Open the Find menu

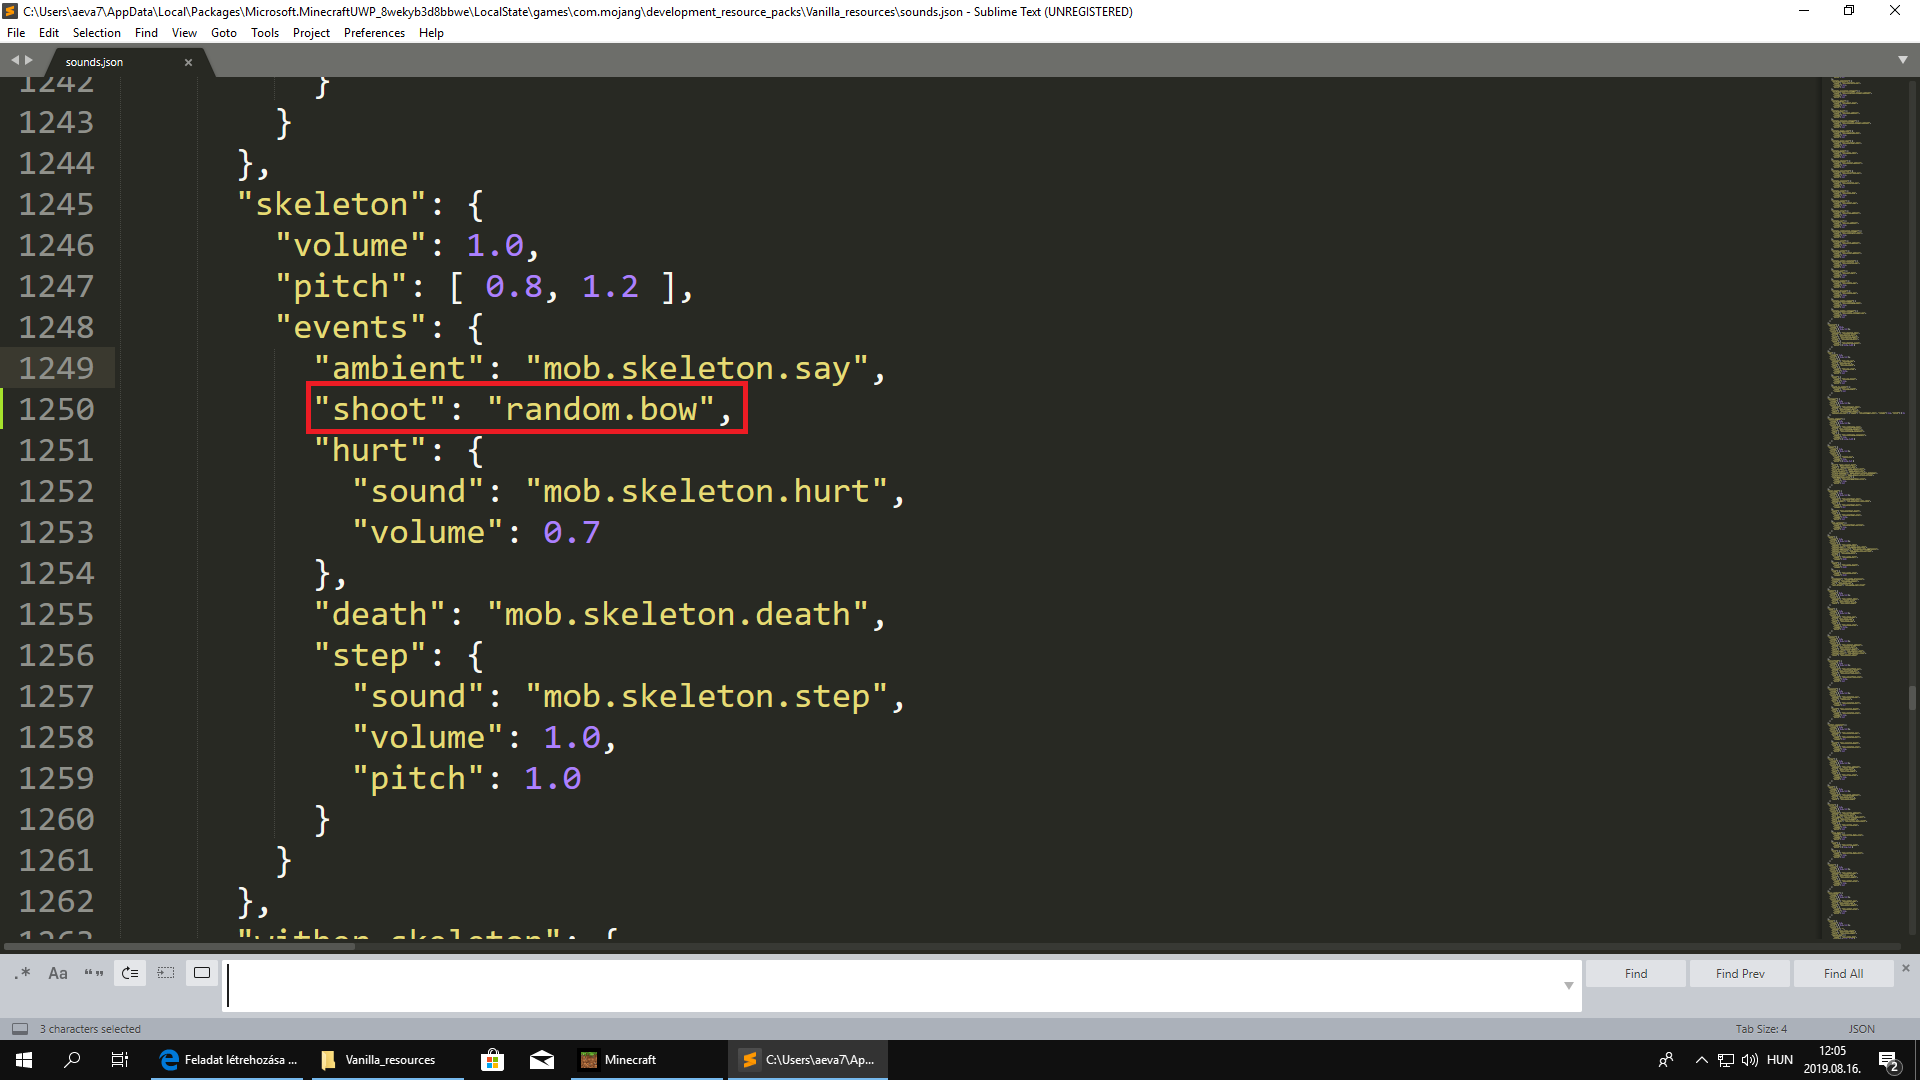click(146, 33)
